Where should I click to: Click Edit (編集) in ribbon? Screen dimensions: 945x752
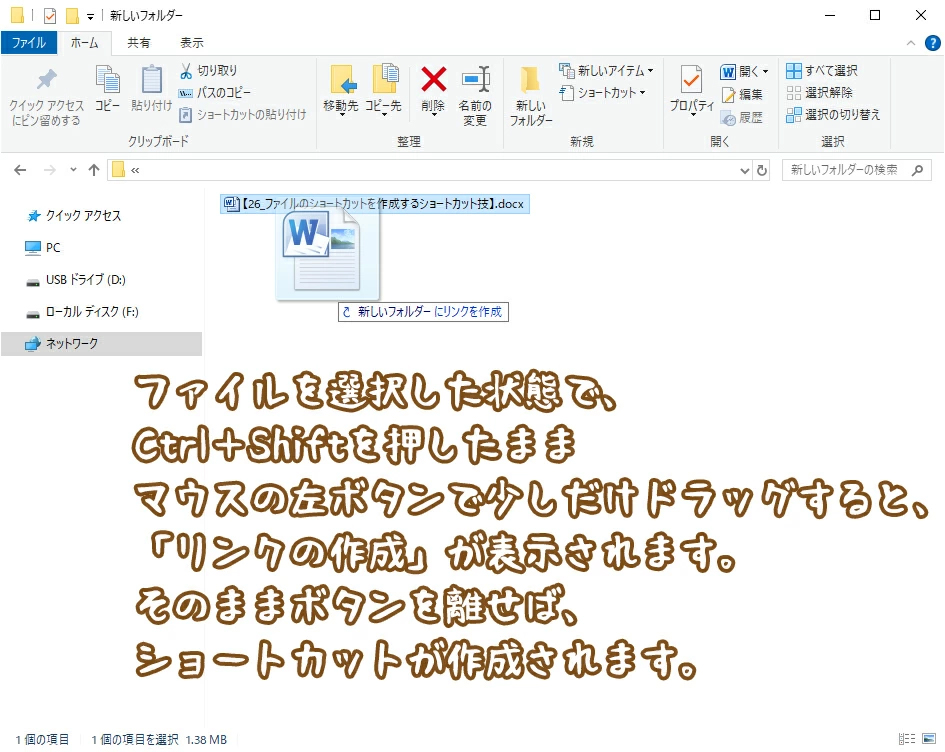tap(742, 95)
